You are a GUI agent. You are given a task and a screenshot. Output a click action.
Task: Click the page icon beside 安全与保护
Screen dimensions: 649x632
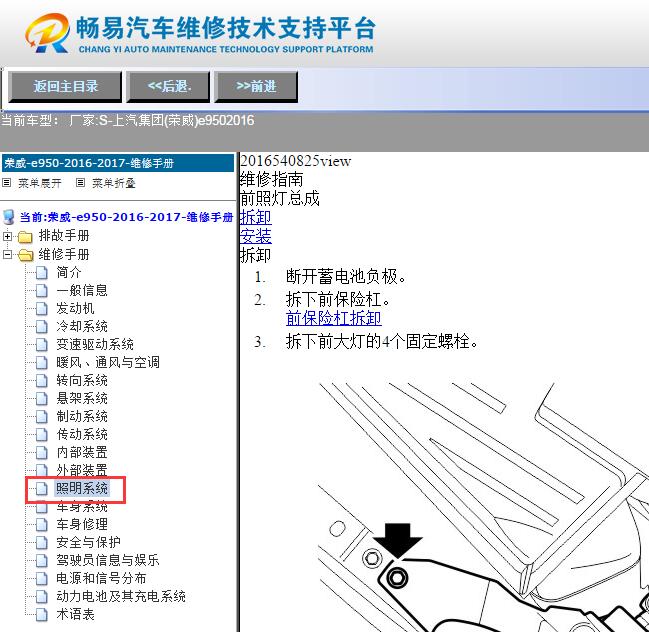pos(41,543)
